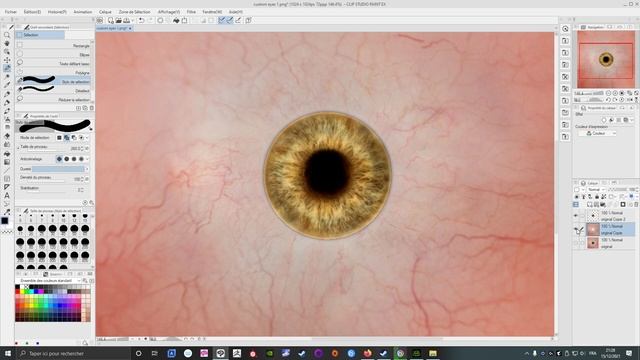
Task: Select the Polyline selection sub tool
Action: [x=54, y=72]
